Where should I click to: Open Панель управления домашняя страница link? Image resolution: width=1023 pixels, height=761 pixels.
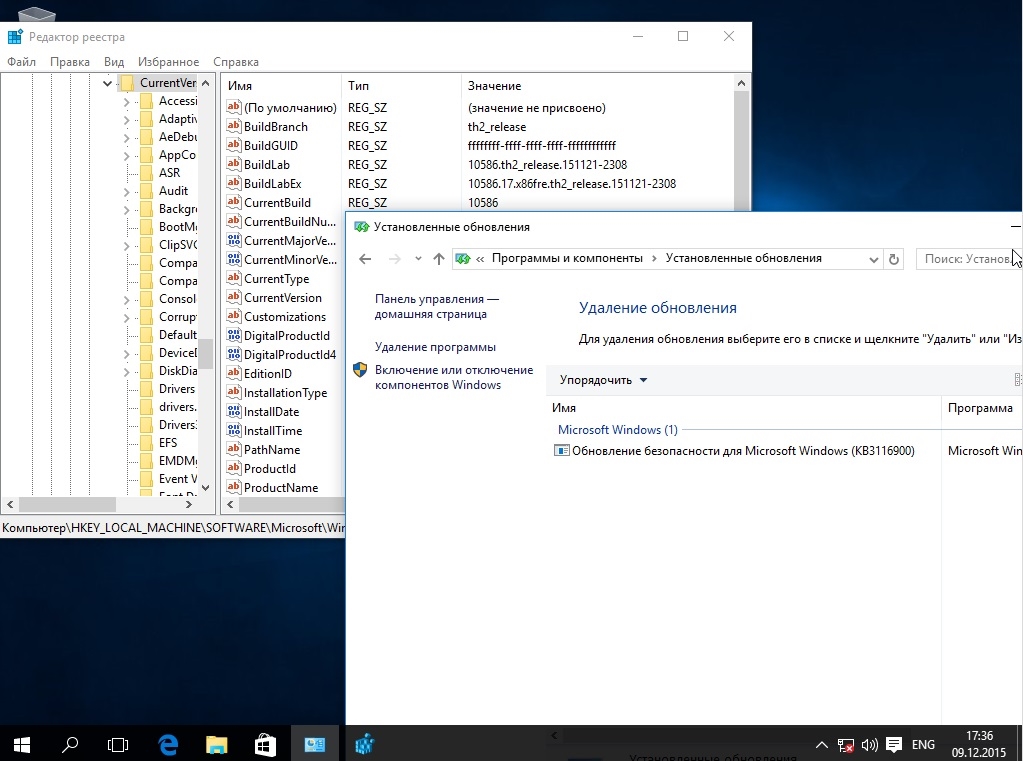[436, 306]
